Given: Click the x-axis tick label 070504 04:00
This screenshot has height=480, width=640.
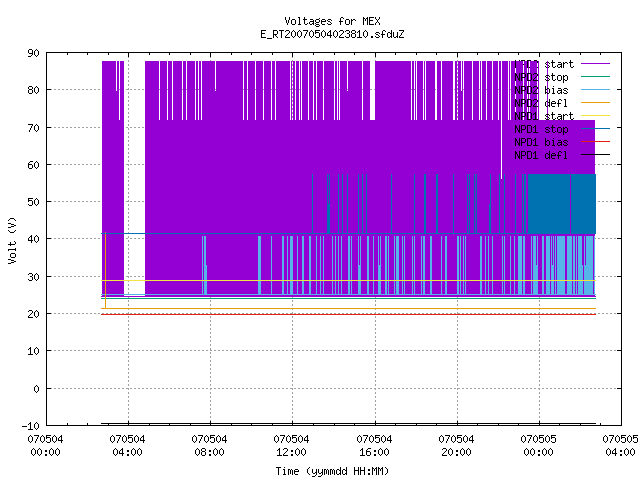Looking at the screenshot, I should point(127,446).
